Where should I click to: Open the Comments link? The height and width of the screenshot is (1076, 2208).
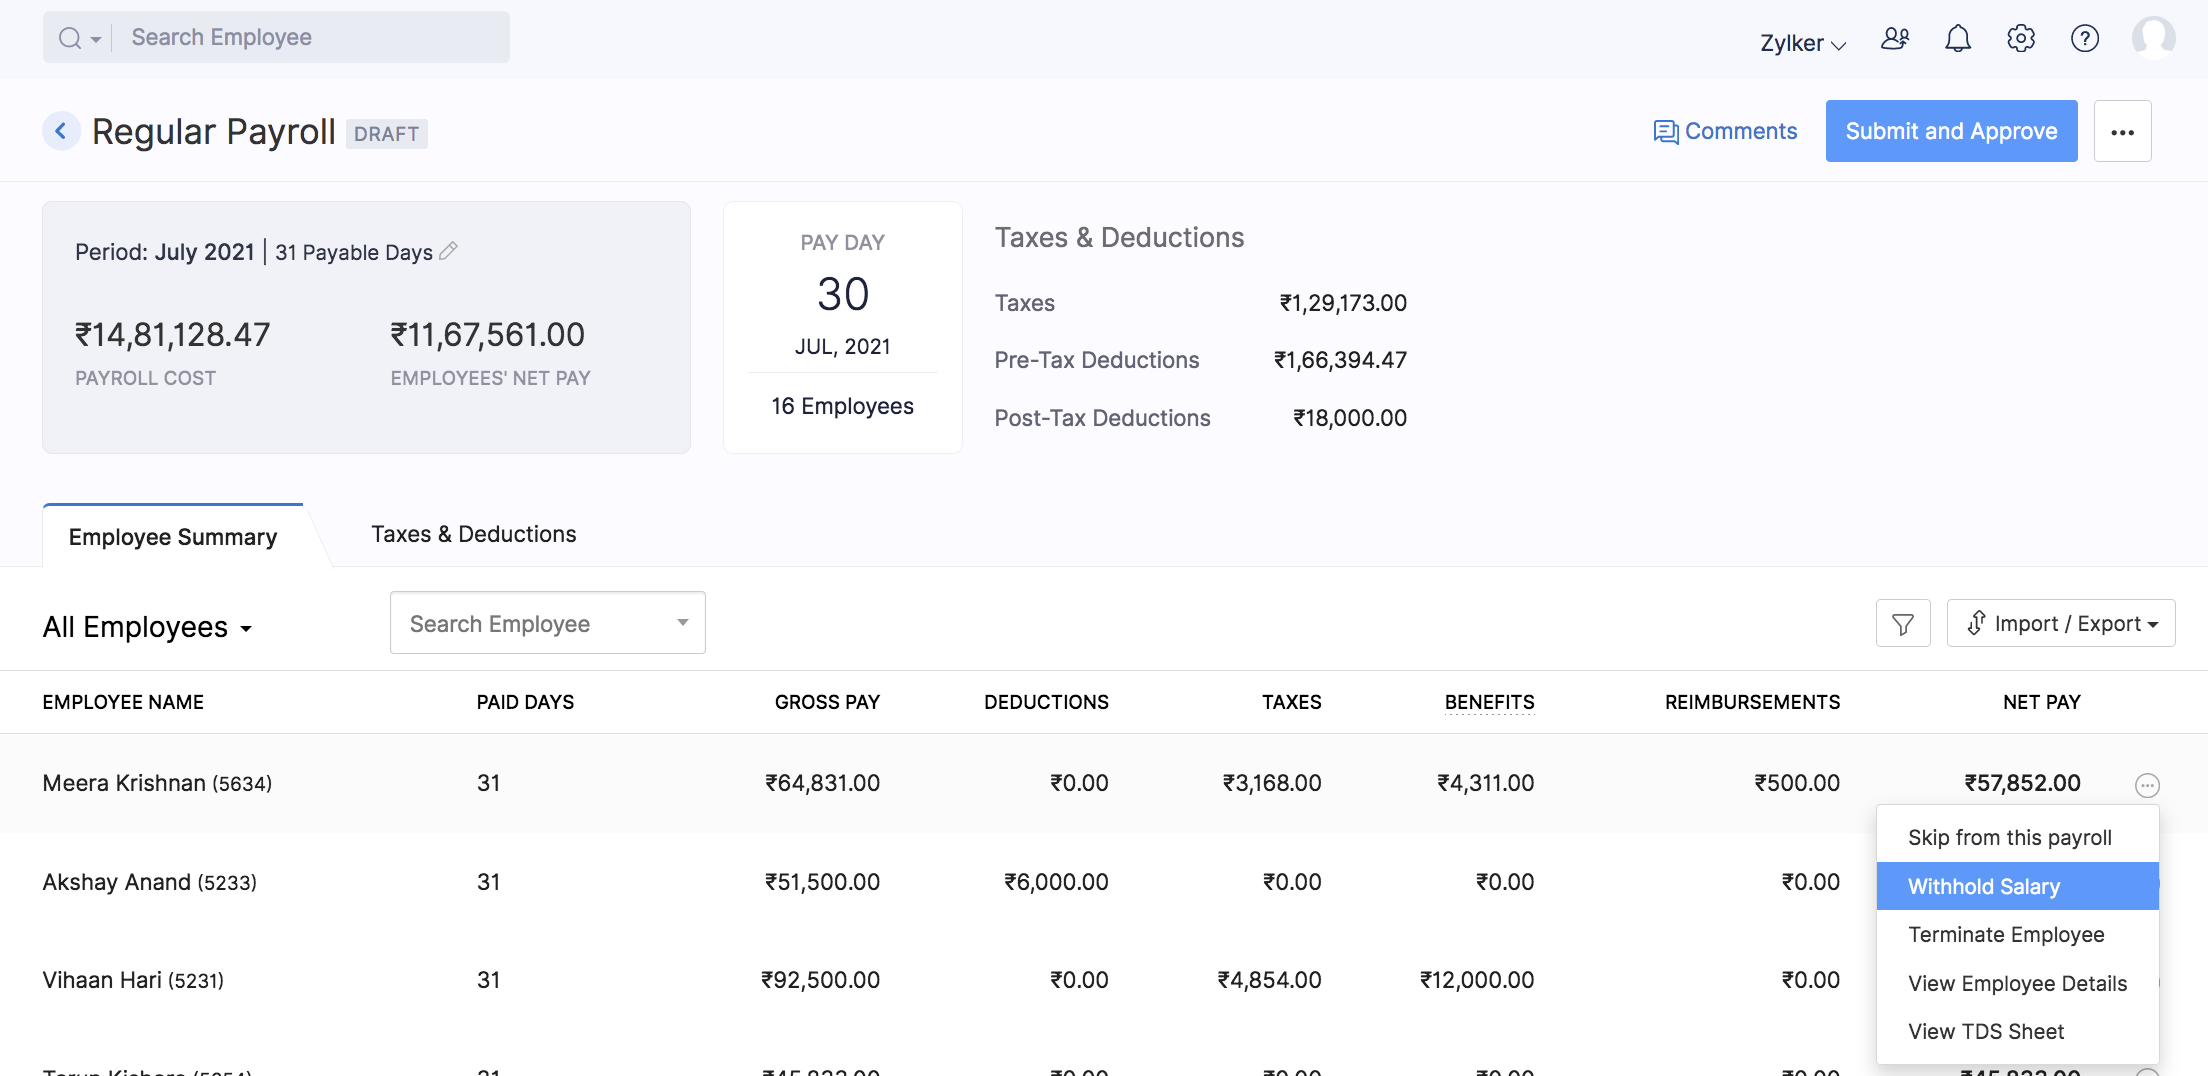pyautogui.click(x=1725, y=131)
